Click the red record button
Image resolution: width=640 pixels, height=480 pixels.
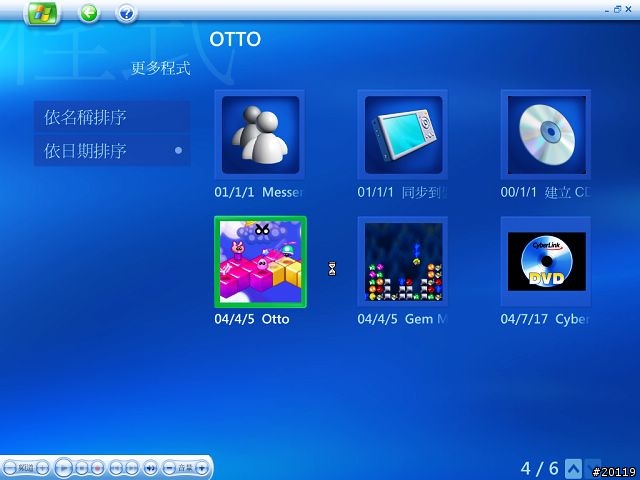pos(97,468)
